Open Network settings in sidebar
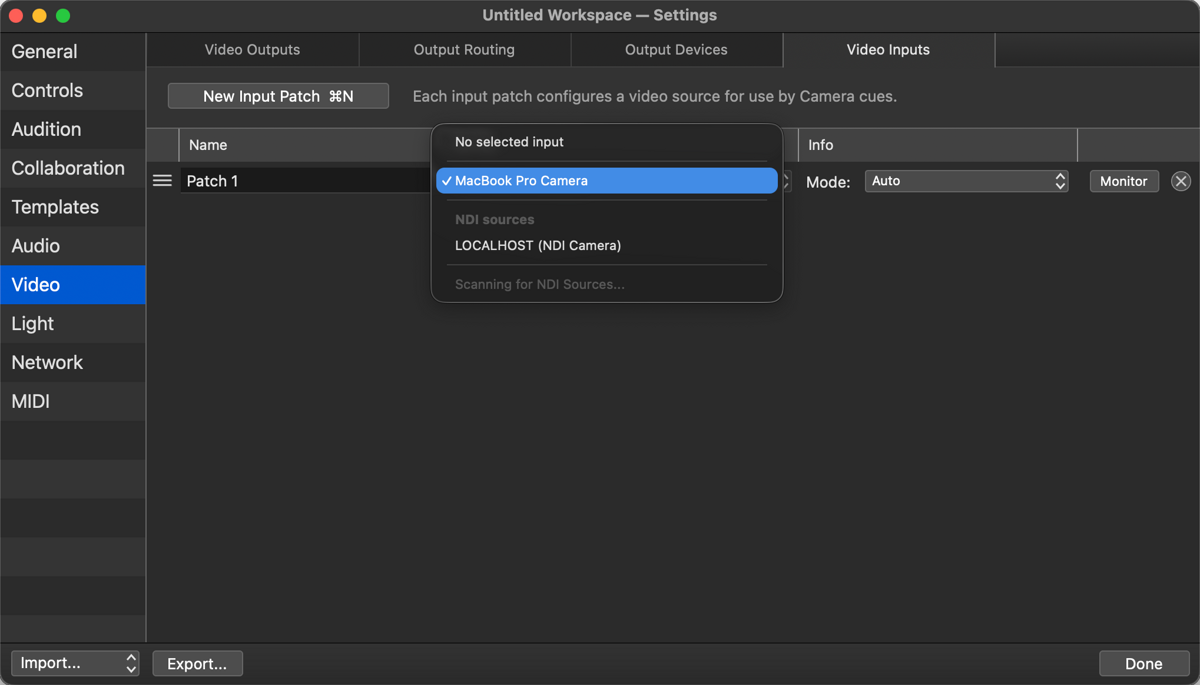Viewport: 1200px width, 685px height. (73, 363)
